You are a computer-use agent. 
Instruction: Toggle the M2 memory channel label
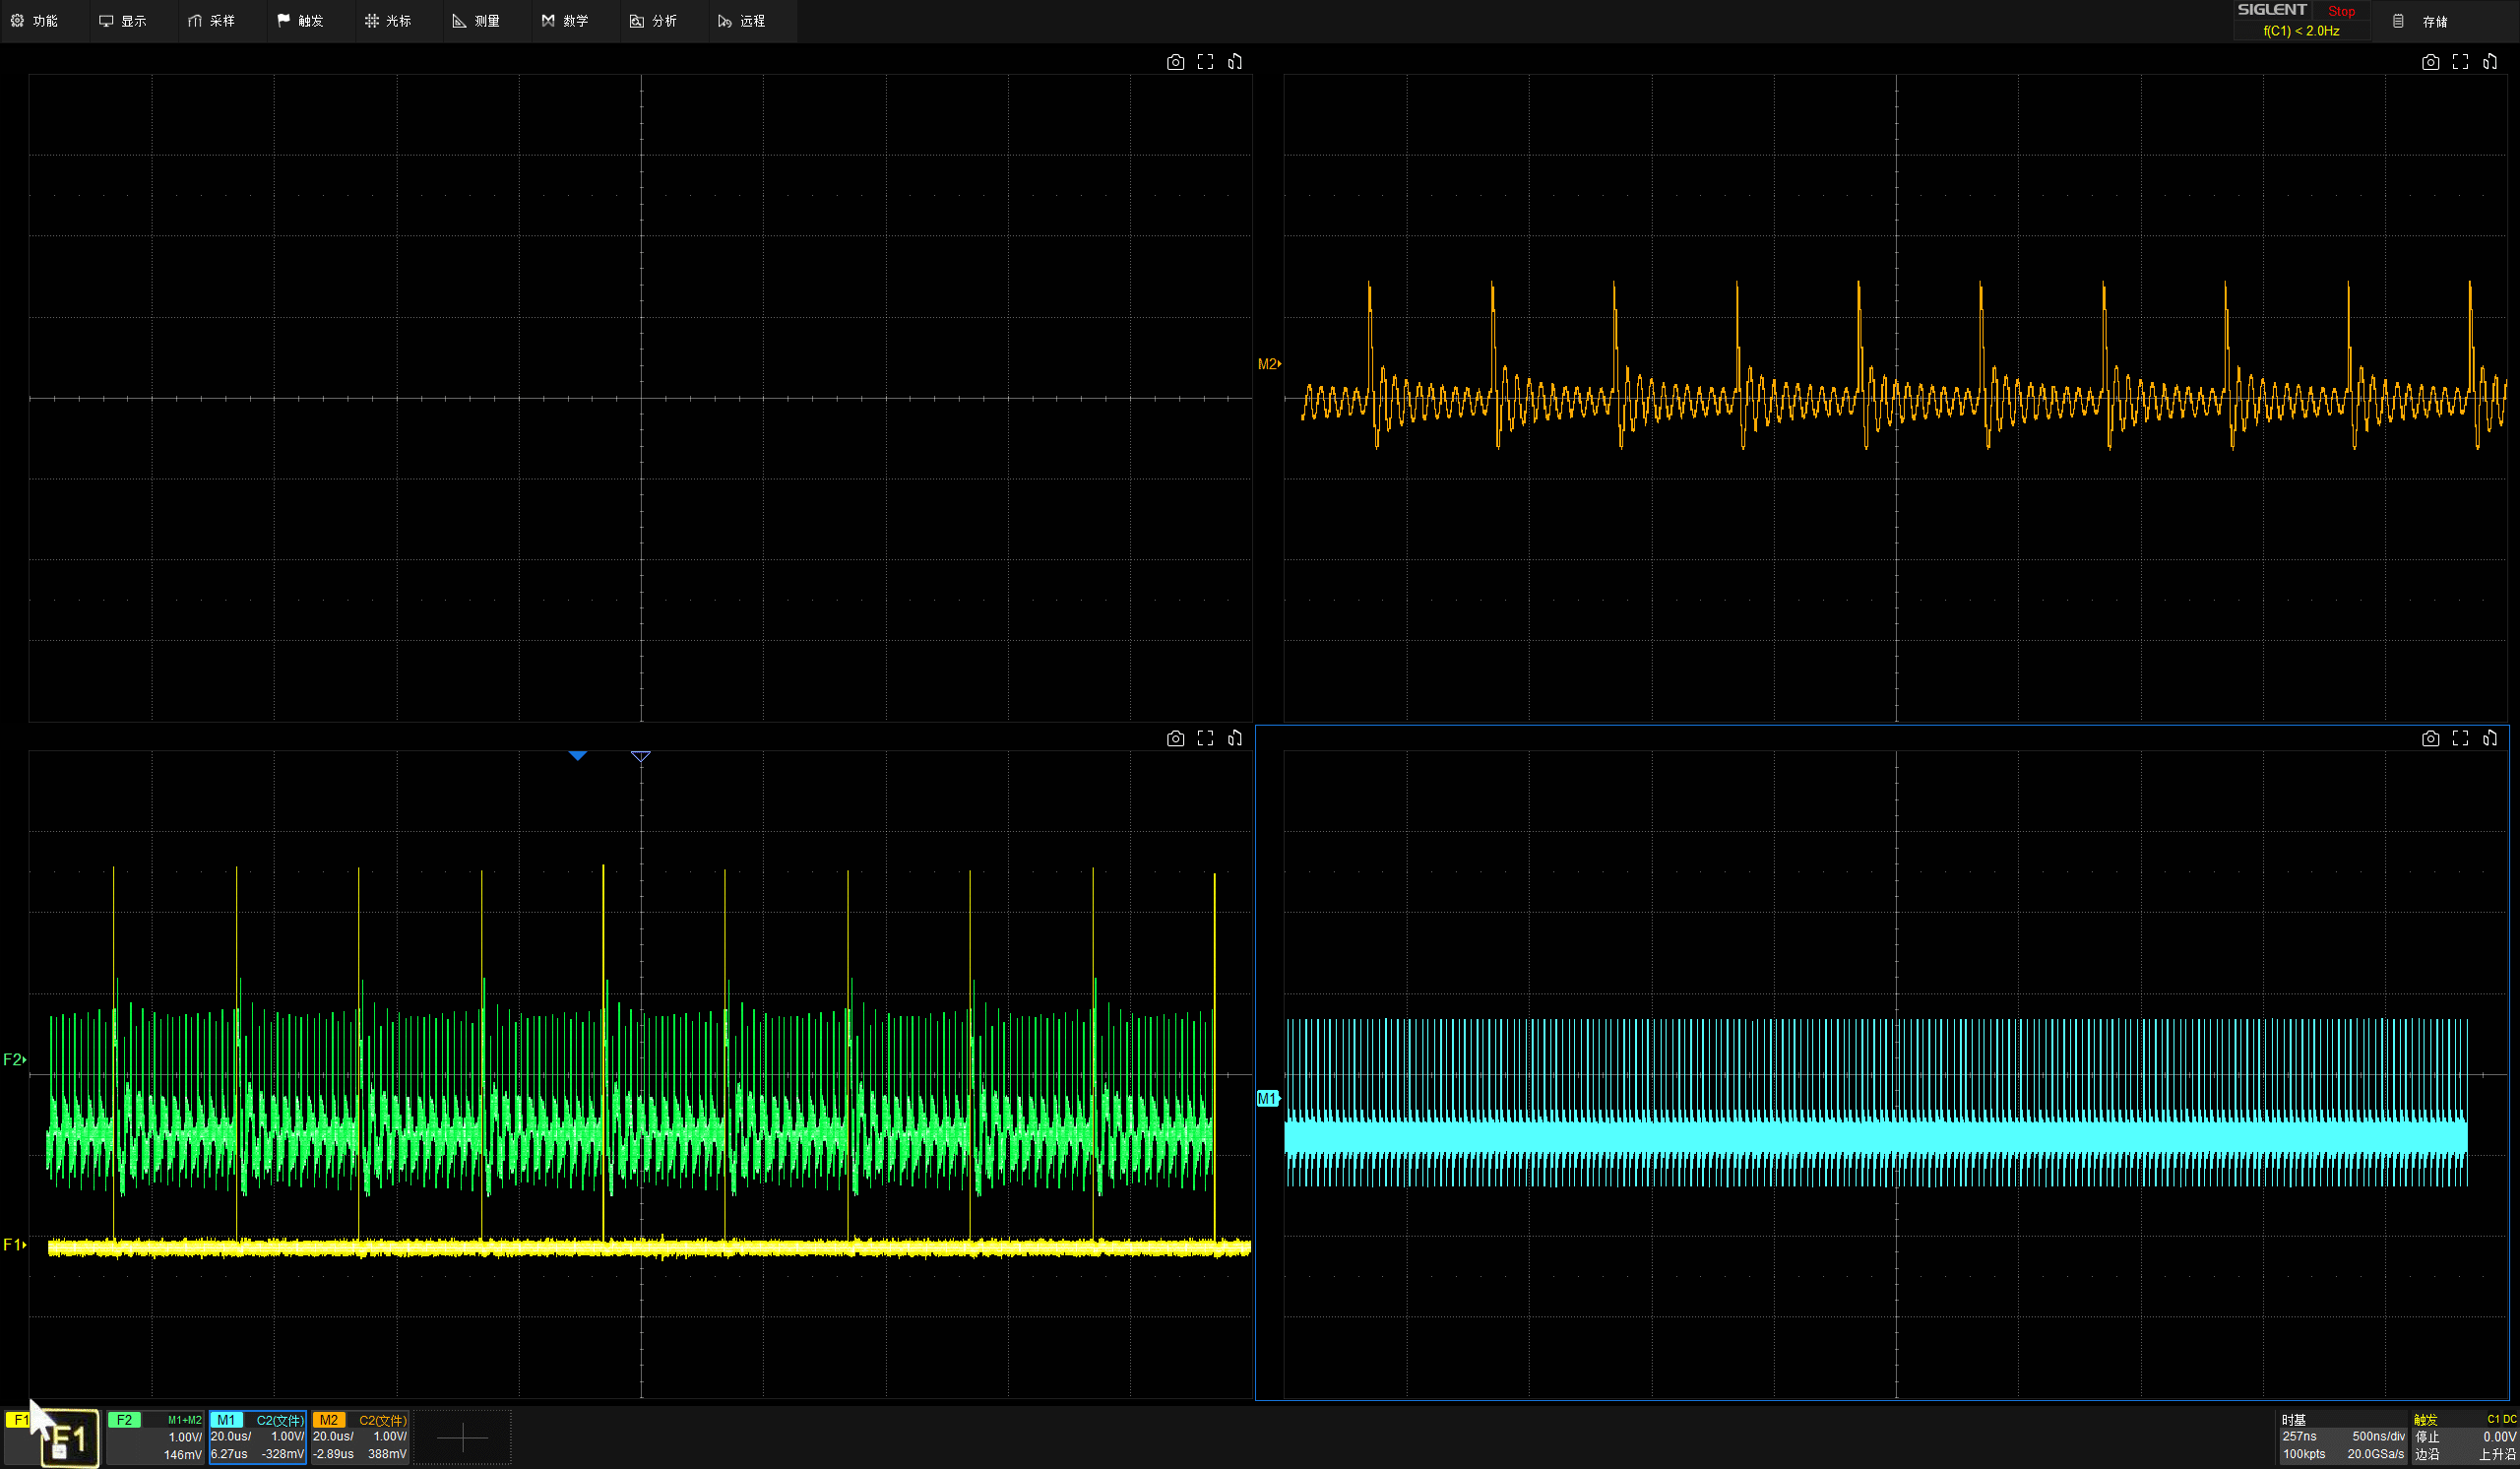328,1420
